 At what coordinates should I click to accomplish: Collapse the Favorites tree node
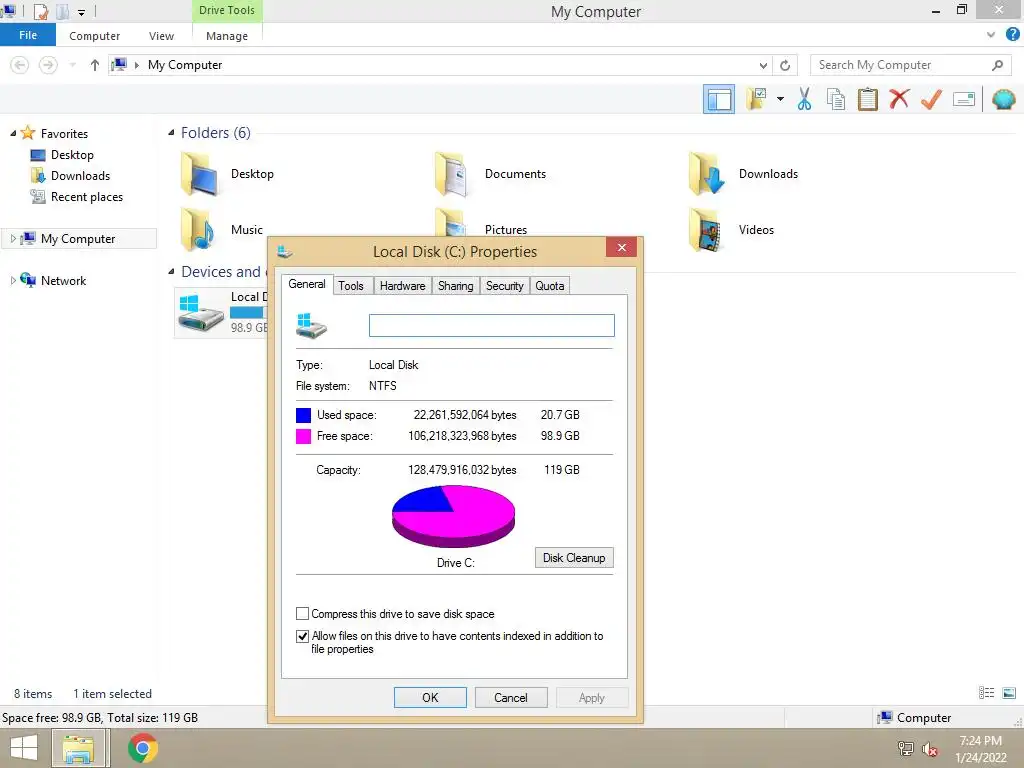point(13,133)
